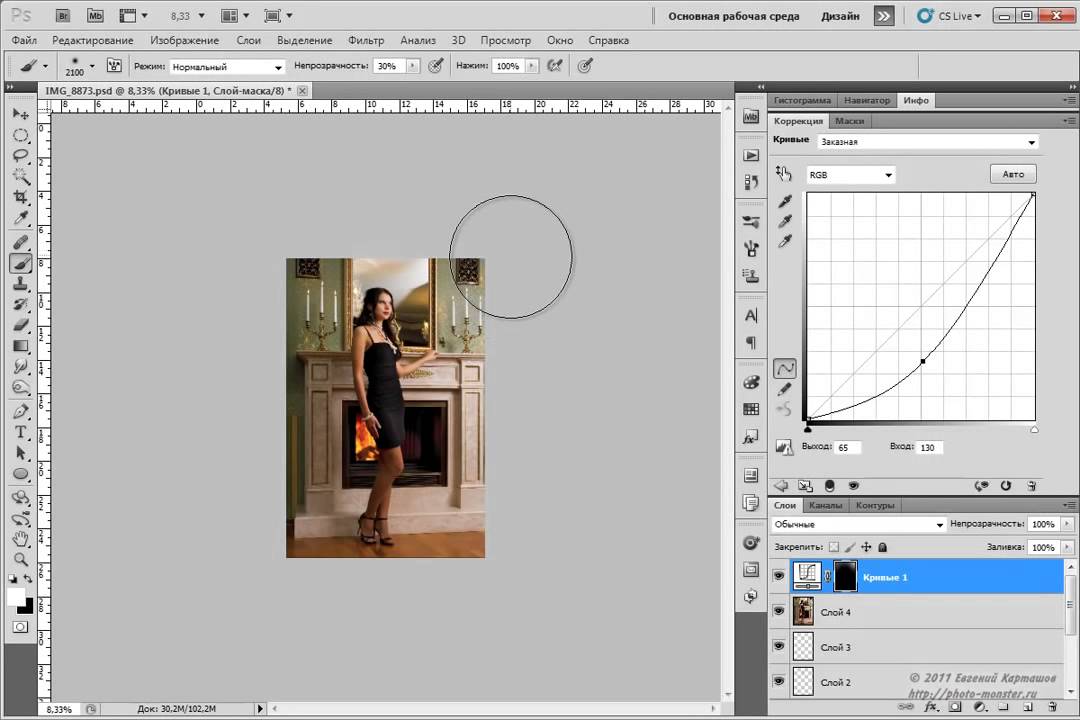Select the Clone Stamp tool
This screenshot has height=720, width=1080.
(x=20, y=284)
